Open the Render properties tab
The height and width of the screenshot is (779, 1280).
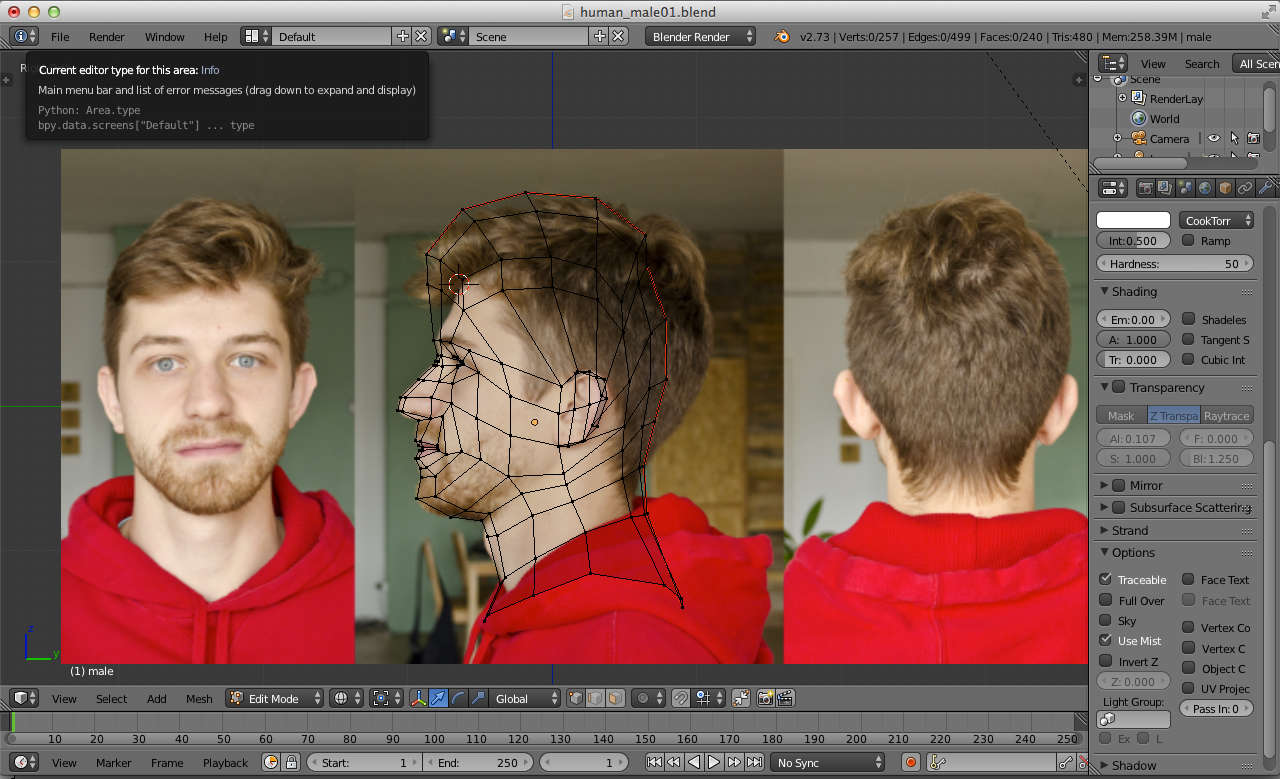[x=1146, y=188]
